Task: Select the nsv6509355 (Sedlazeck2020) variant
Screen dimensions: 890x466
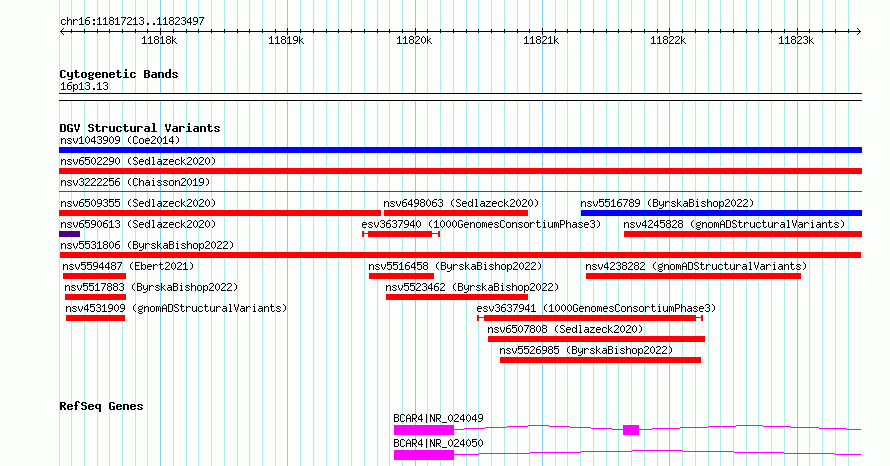Action: tap(138, 203)
